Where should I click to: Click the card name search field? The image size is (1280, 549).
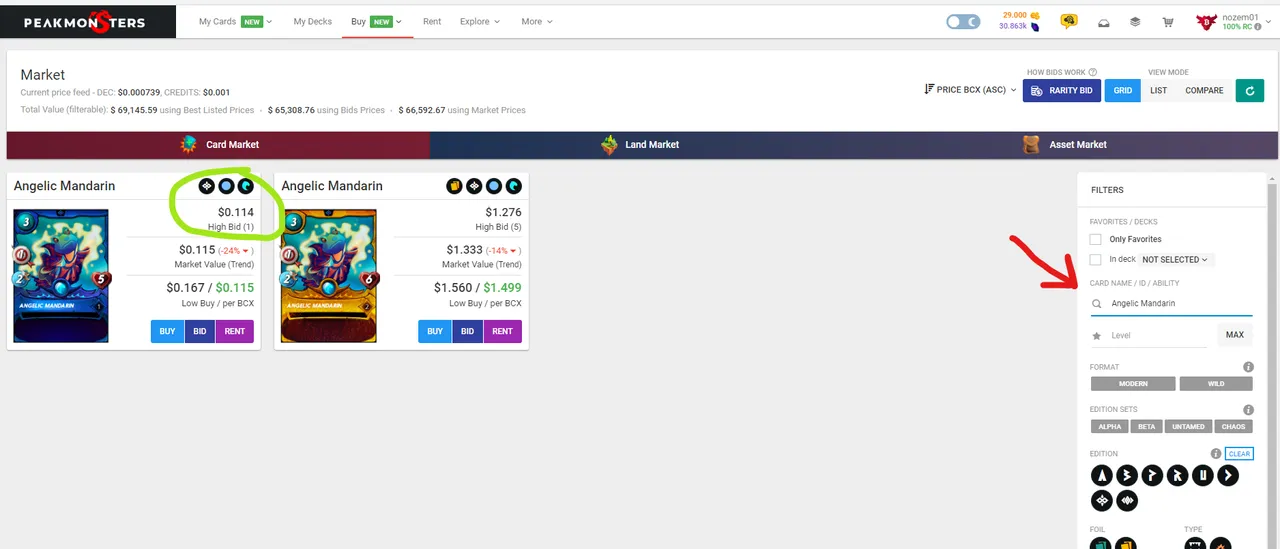coord(1171,303)
